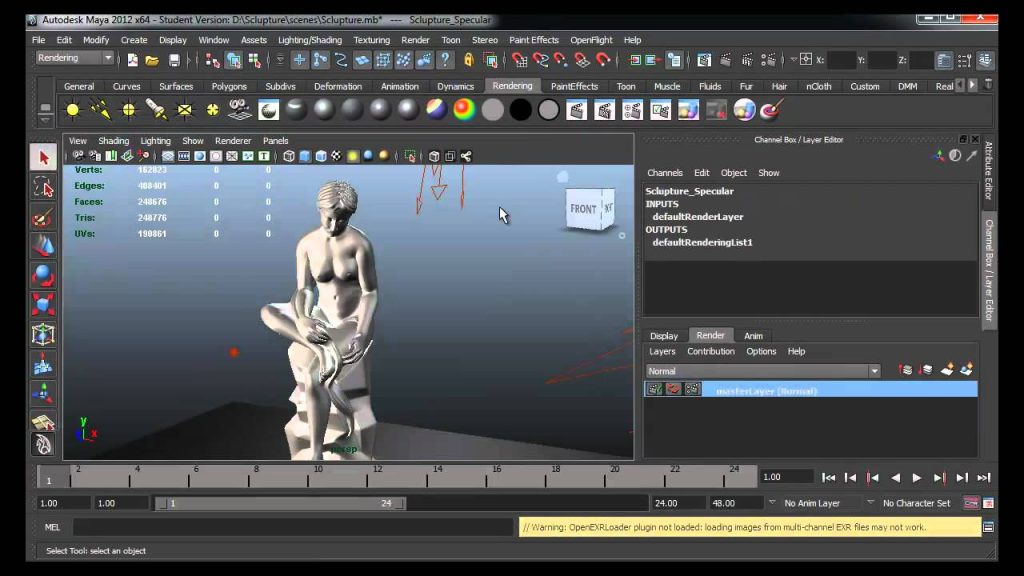This screenshot has height=576, width=1024.
Task: Create an area light from shelf
Action: pos(185,110)
